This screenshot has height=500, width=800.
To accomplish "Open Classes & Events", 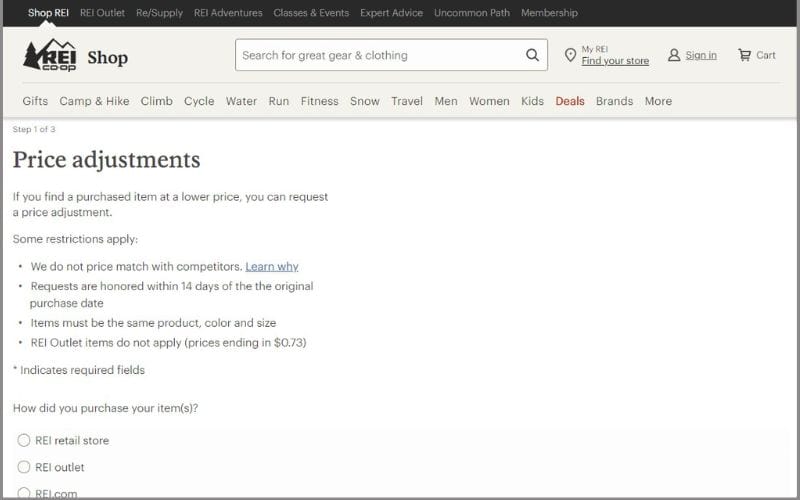I will point(311,13).
